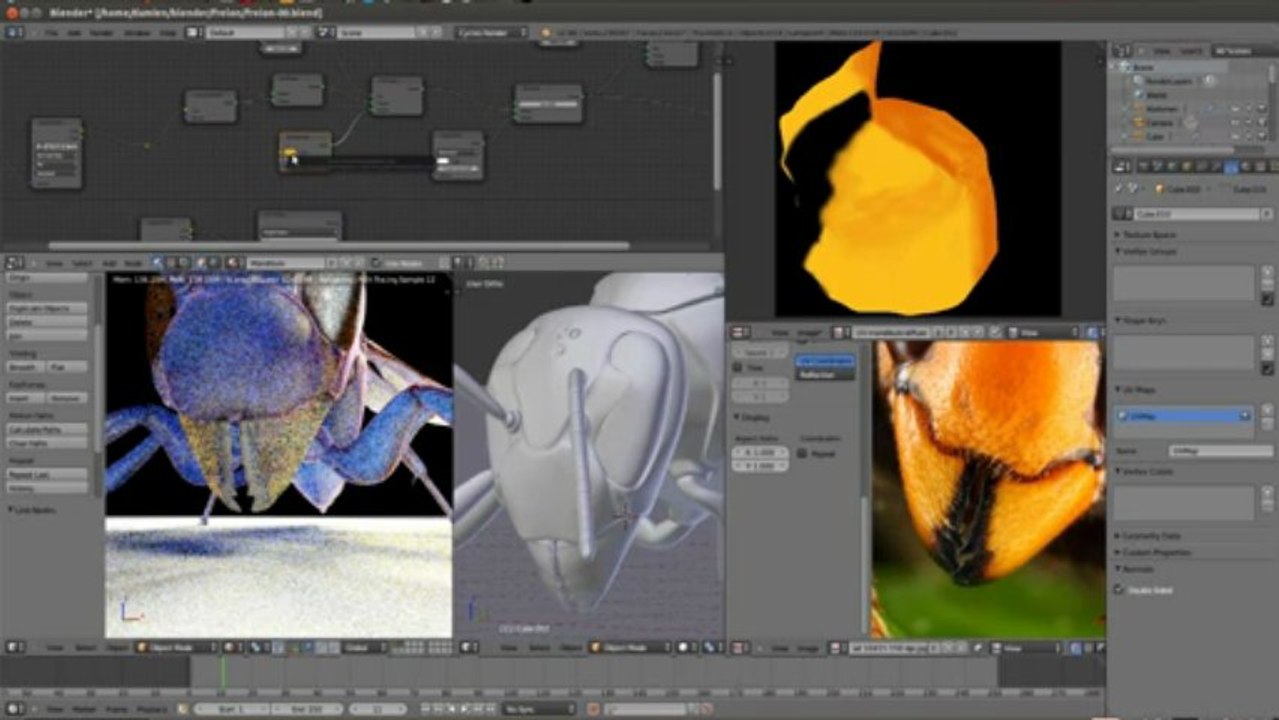Click the Calculate Paths button

pyautogui.click(x=47, y=429)
